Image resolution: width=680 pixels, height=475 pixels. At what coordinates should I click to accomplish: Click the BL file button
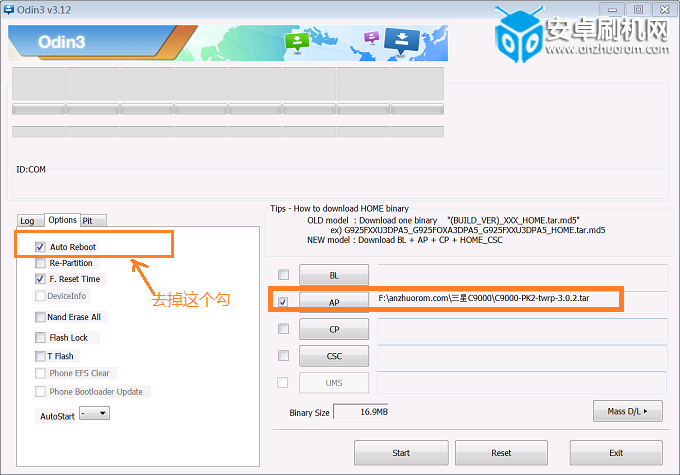334,275
